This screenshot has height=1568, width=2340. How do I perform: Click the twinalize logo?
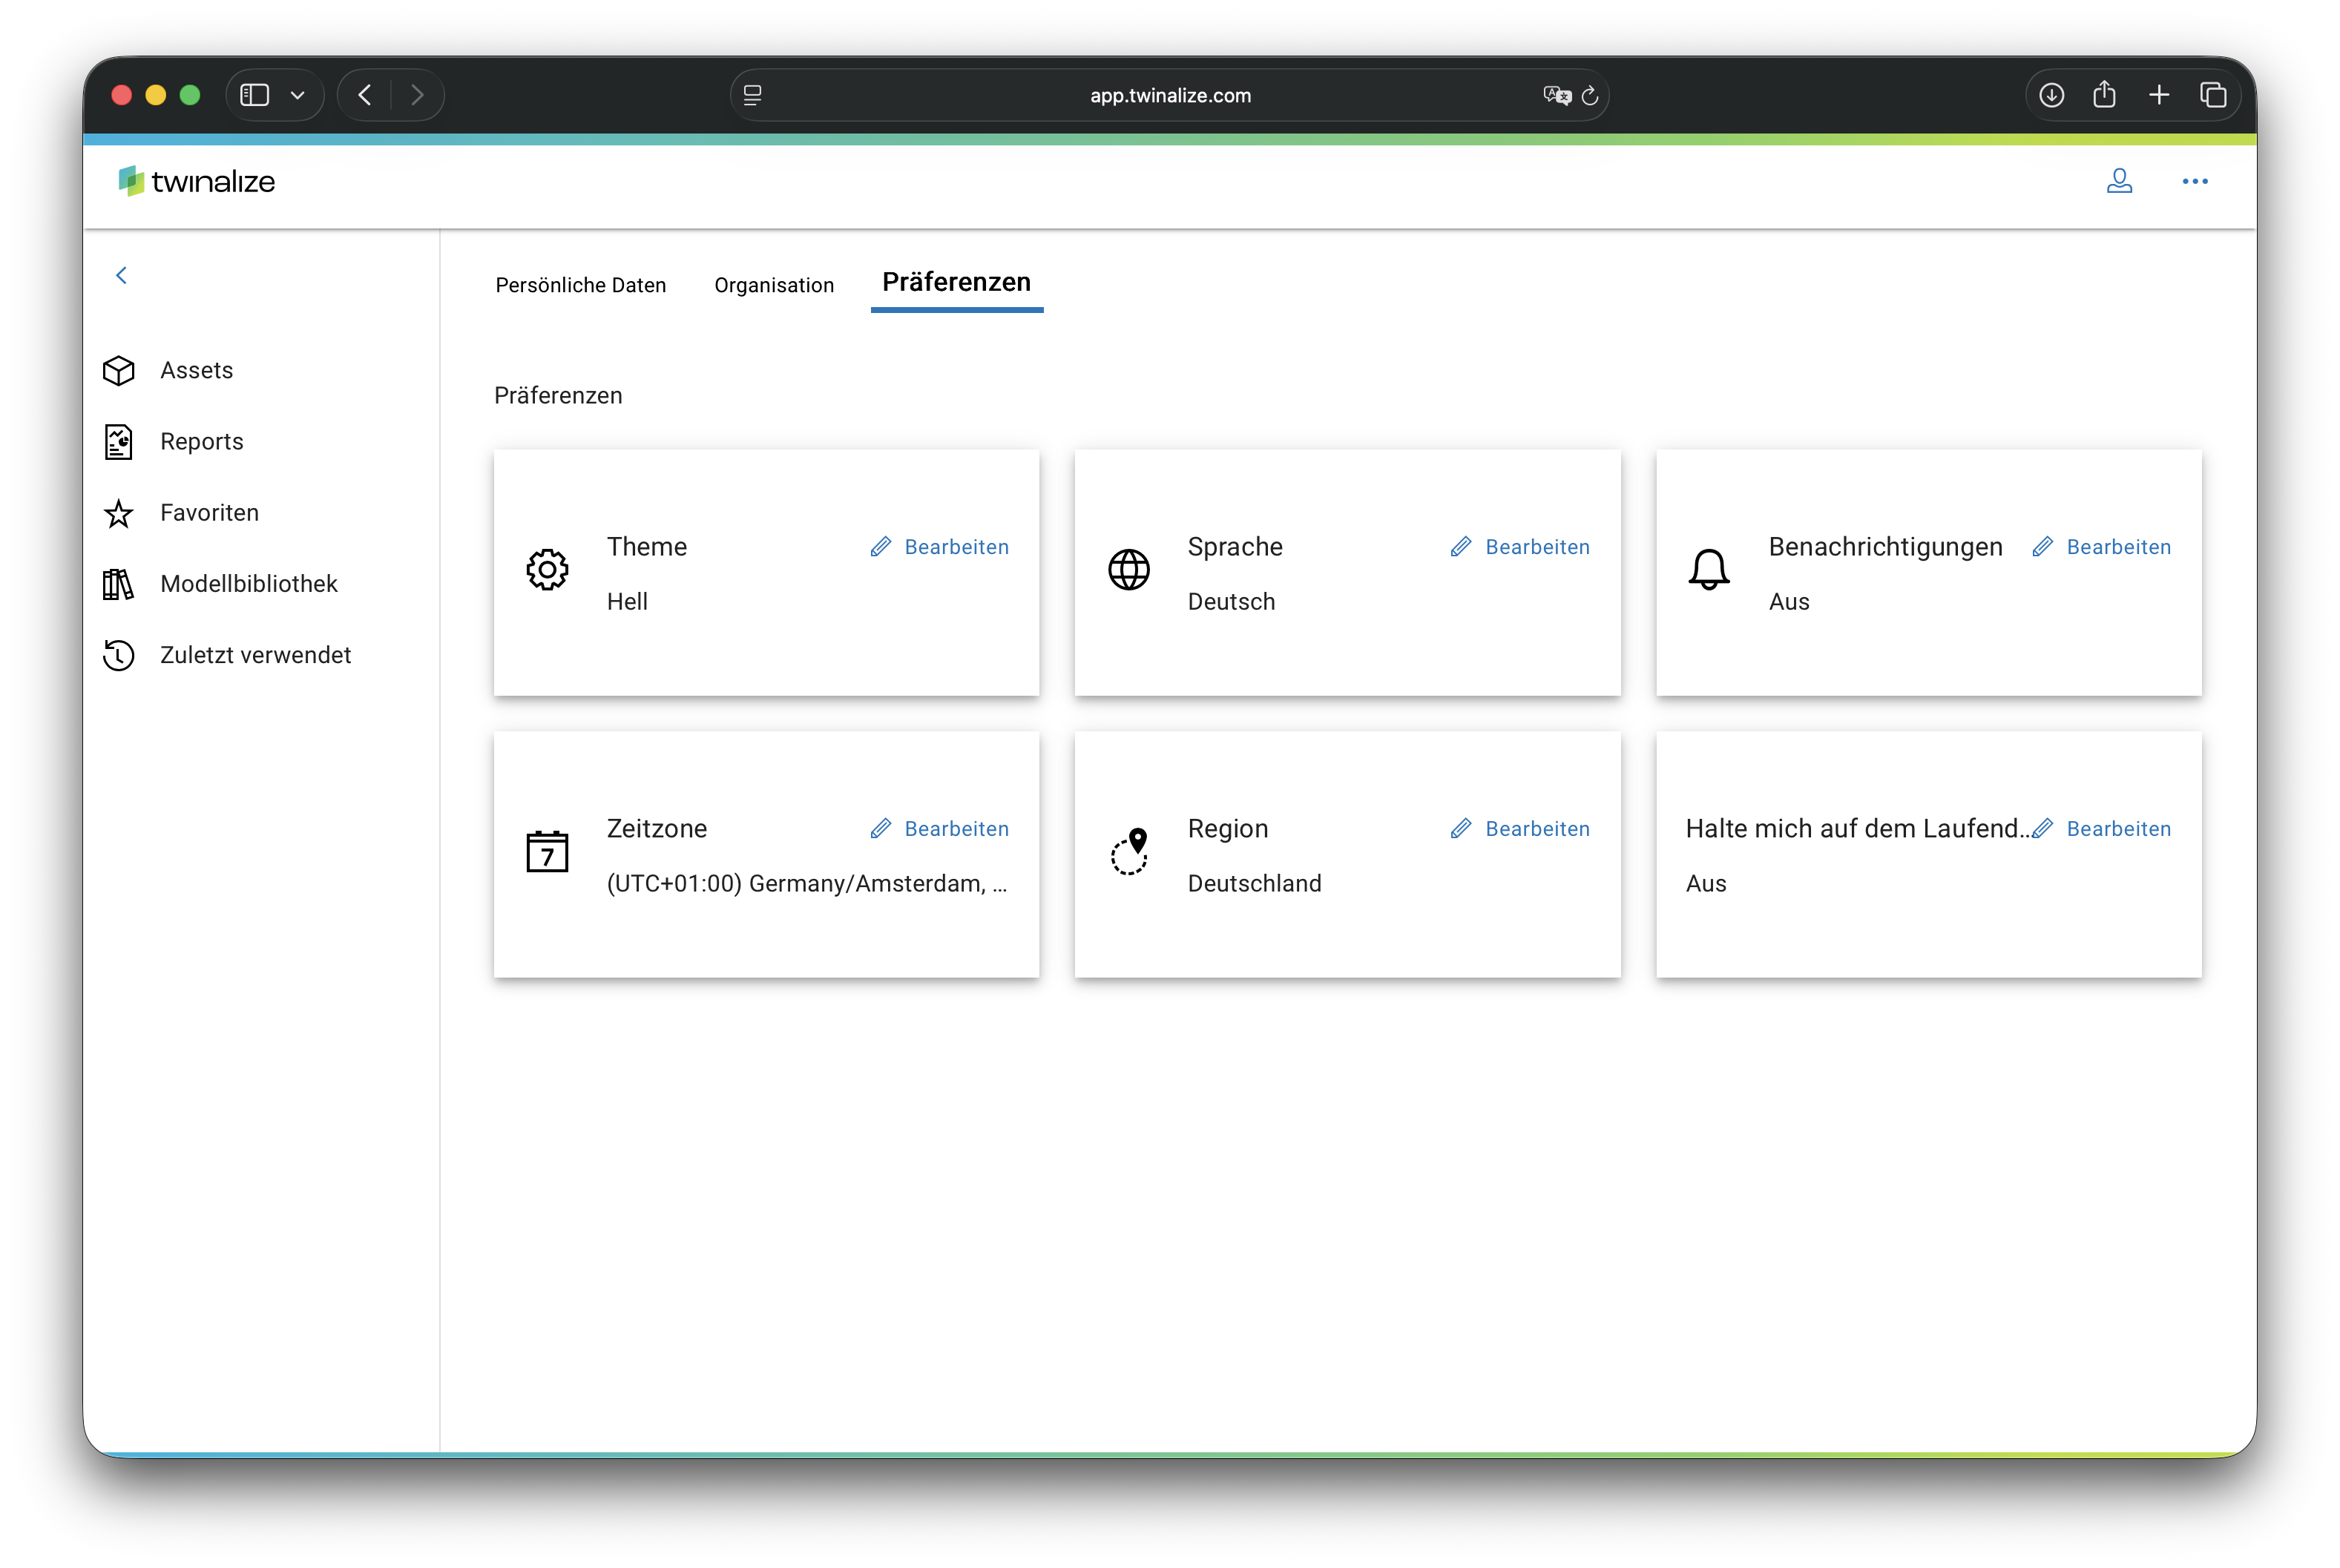(197, 181)
